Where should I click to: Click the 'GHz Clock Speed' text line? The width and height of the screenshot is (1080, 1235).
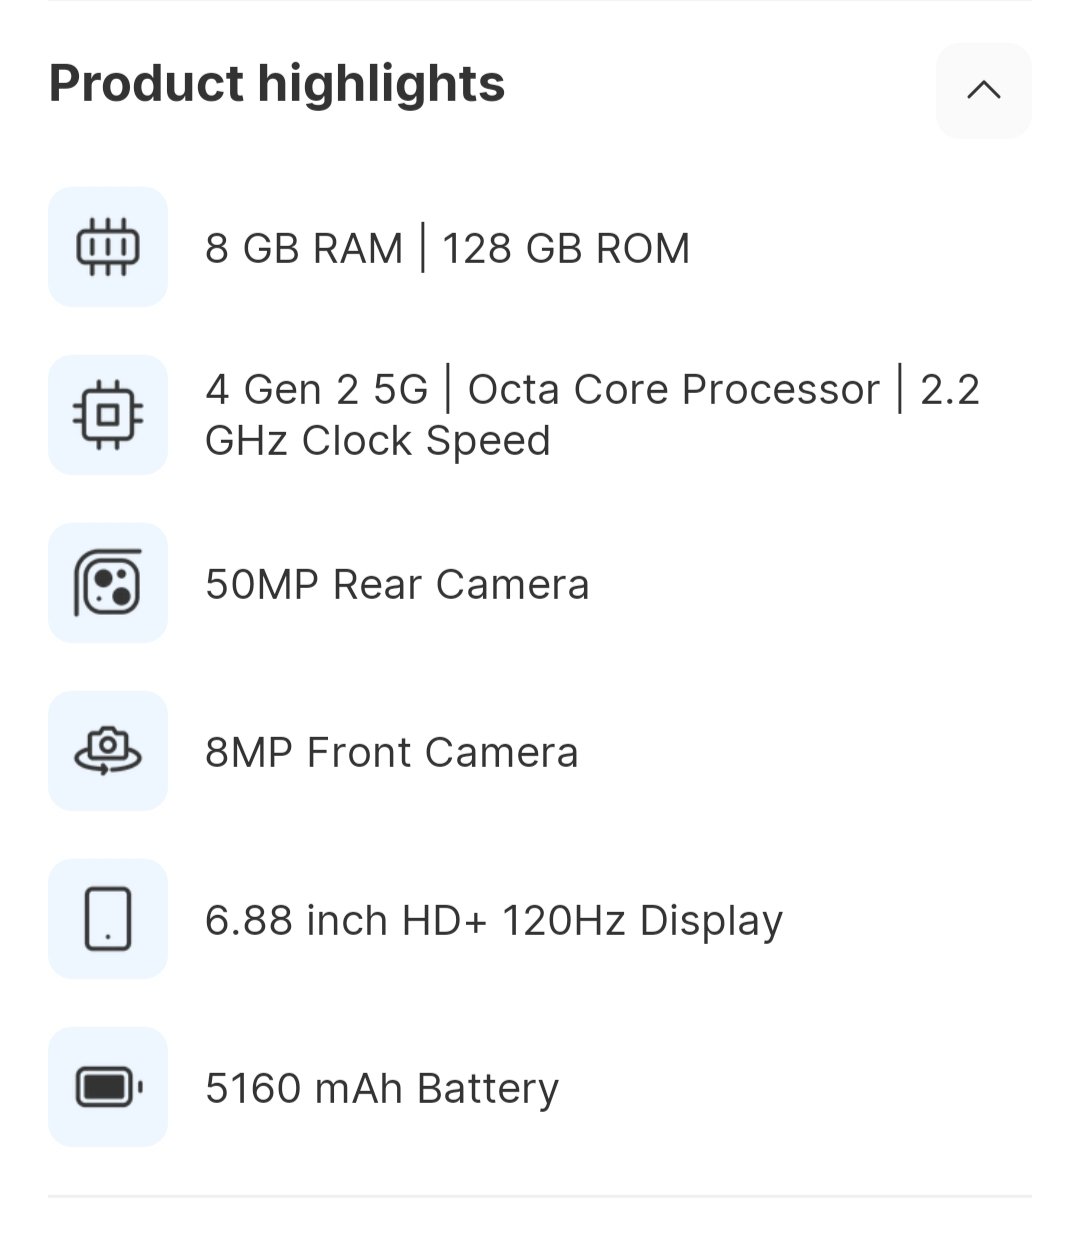377,441
